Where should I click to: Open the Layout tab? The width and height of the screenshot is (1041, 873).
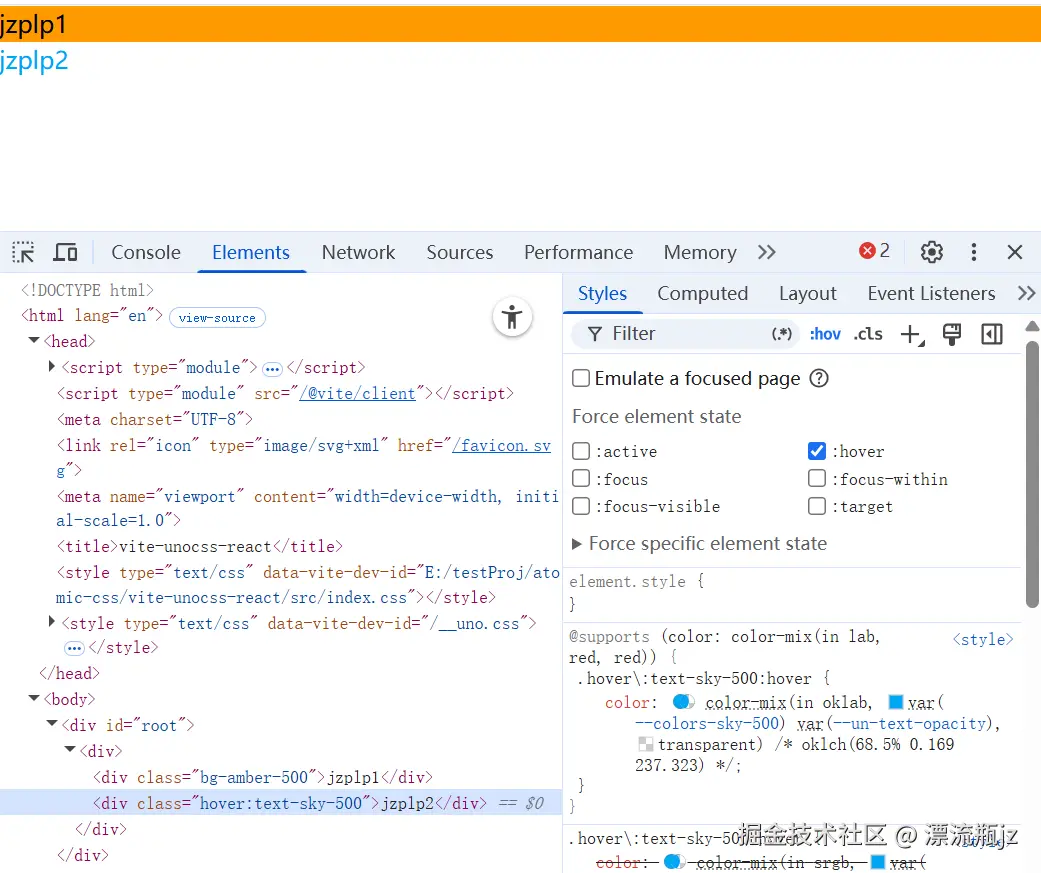coord(808,293)
